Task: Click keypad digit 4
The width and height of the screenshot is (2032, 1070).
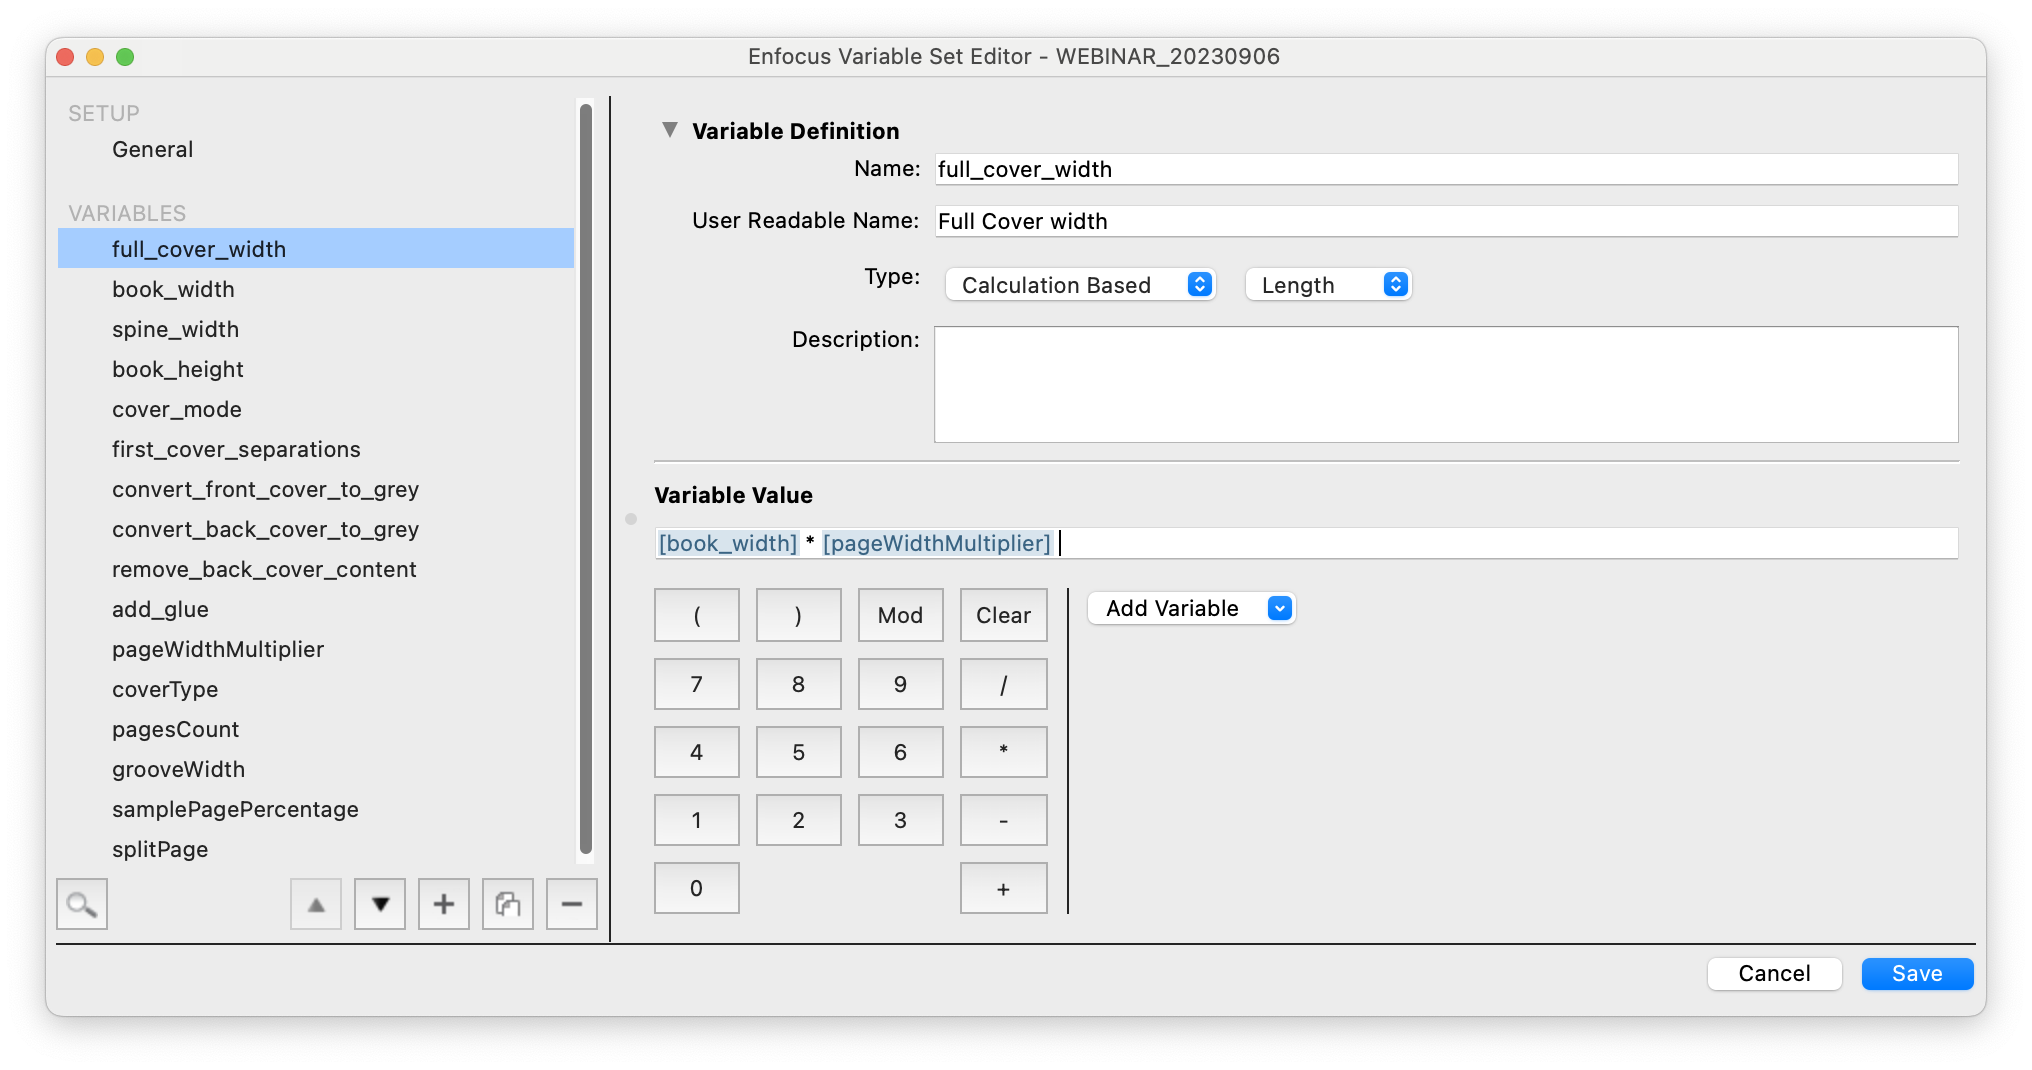Action: pos(697,752)
